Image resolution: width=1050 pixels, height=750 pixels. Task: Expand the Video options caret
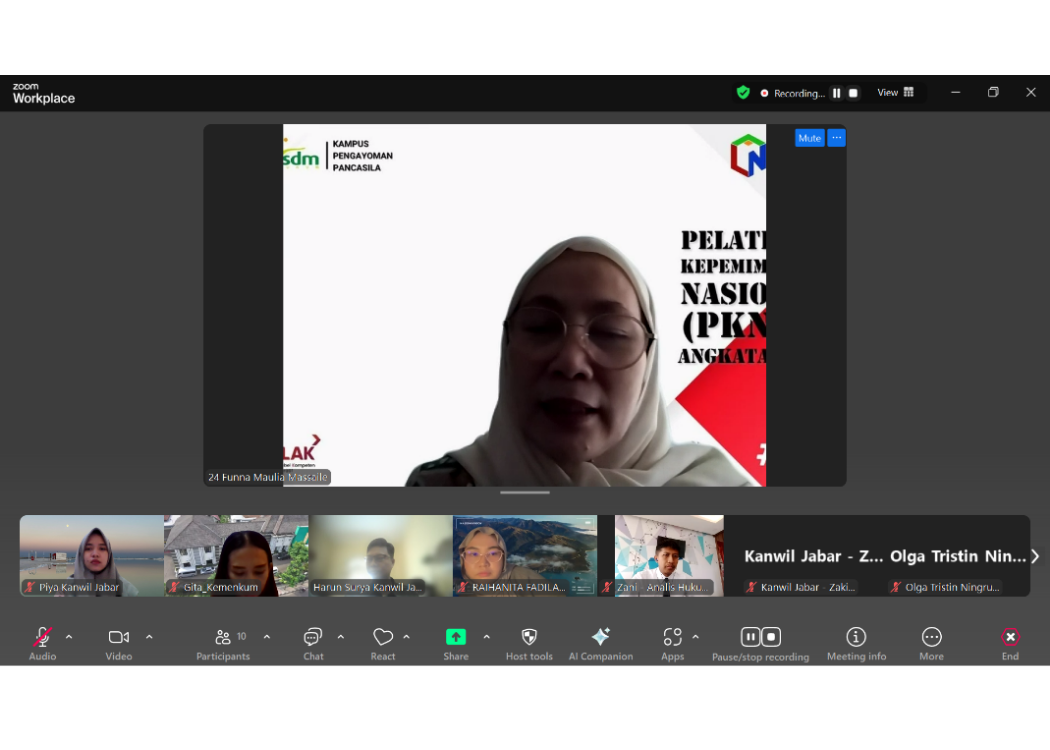tap(149, 637)
